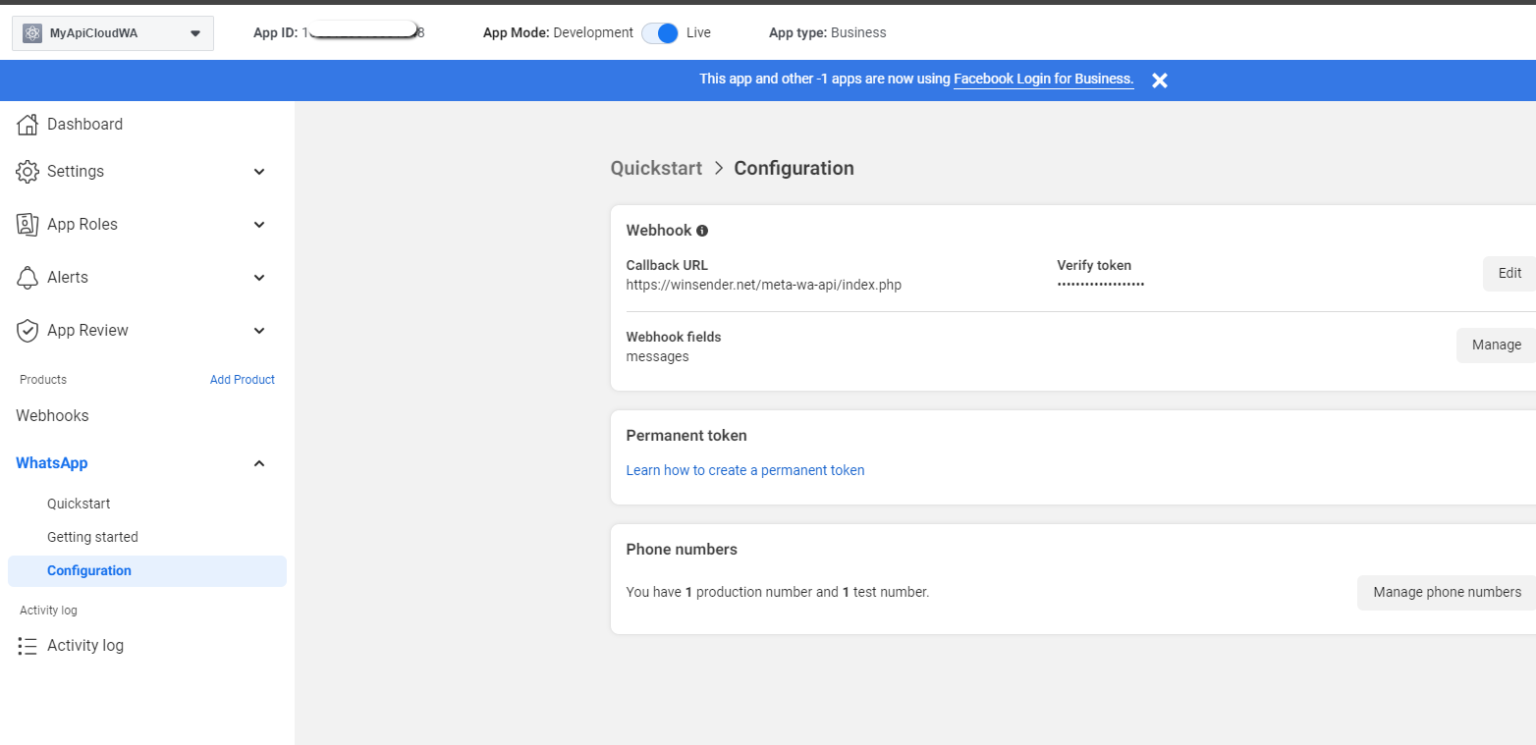1536x745 pixels.
Task: Click the Manage phone numbers button
Action: (x=1446, y=592)
